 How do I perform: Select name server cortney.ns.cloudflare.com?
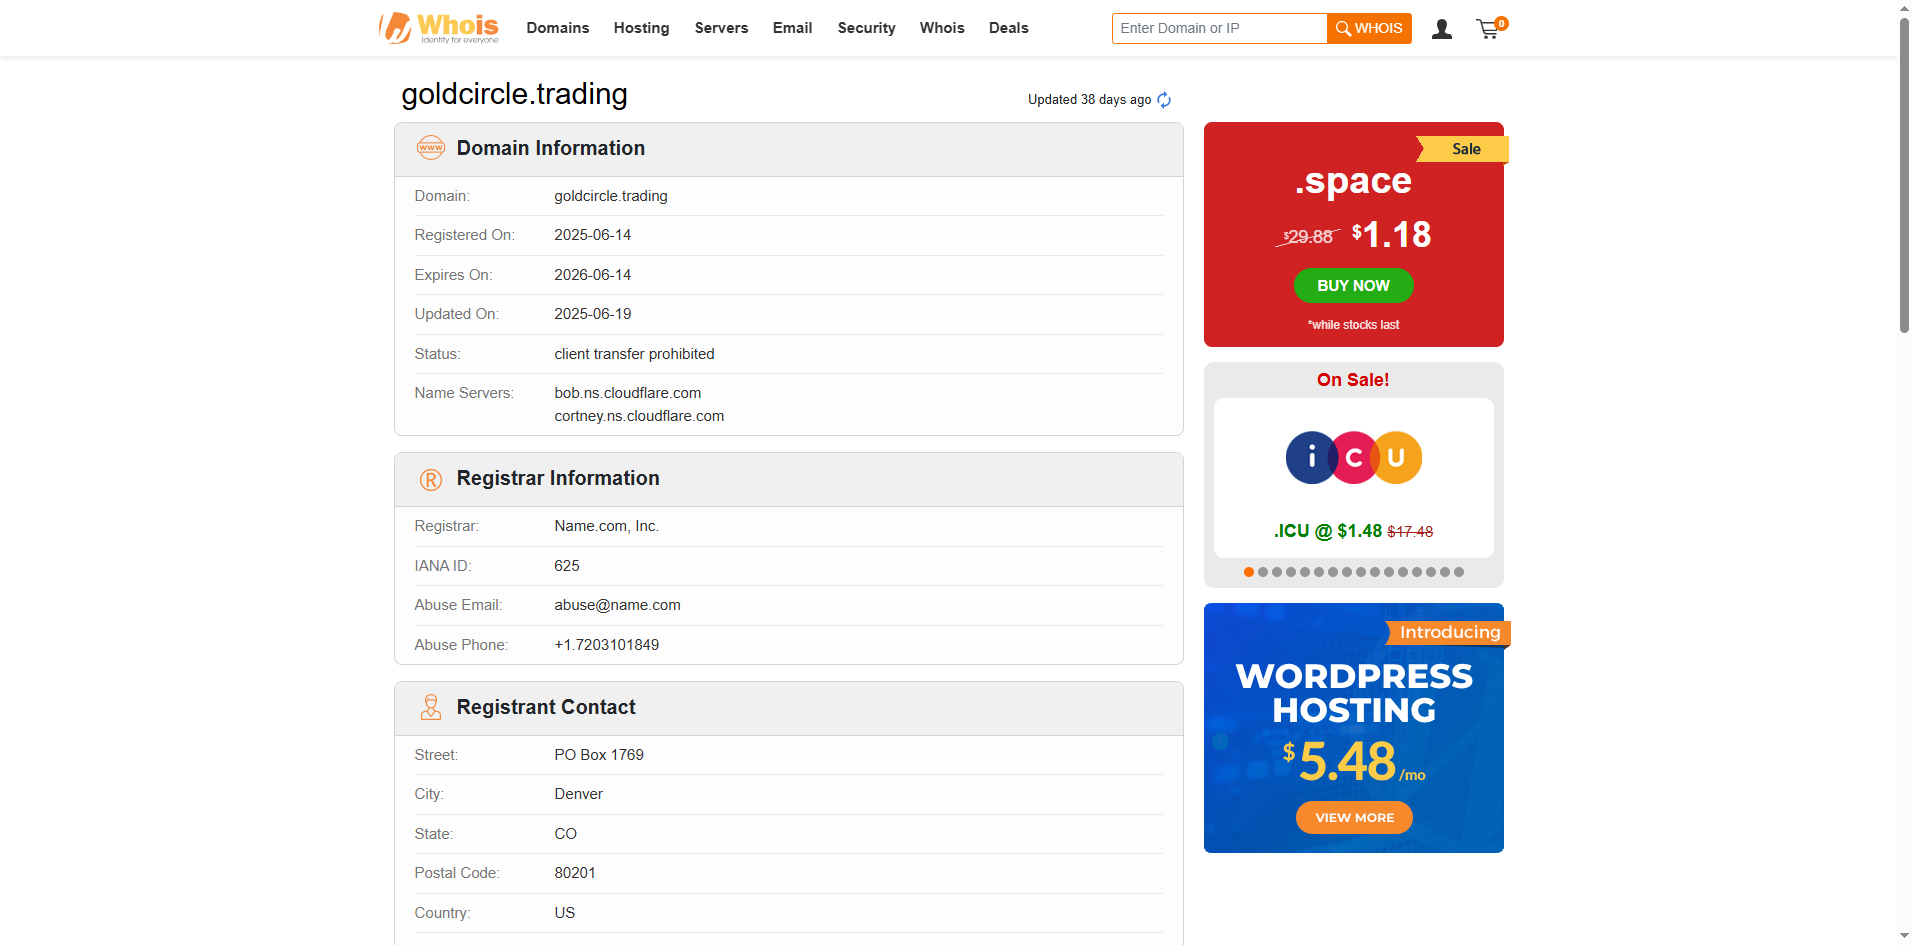pos(639,416)
